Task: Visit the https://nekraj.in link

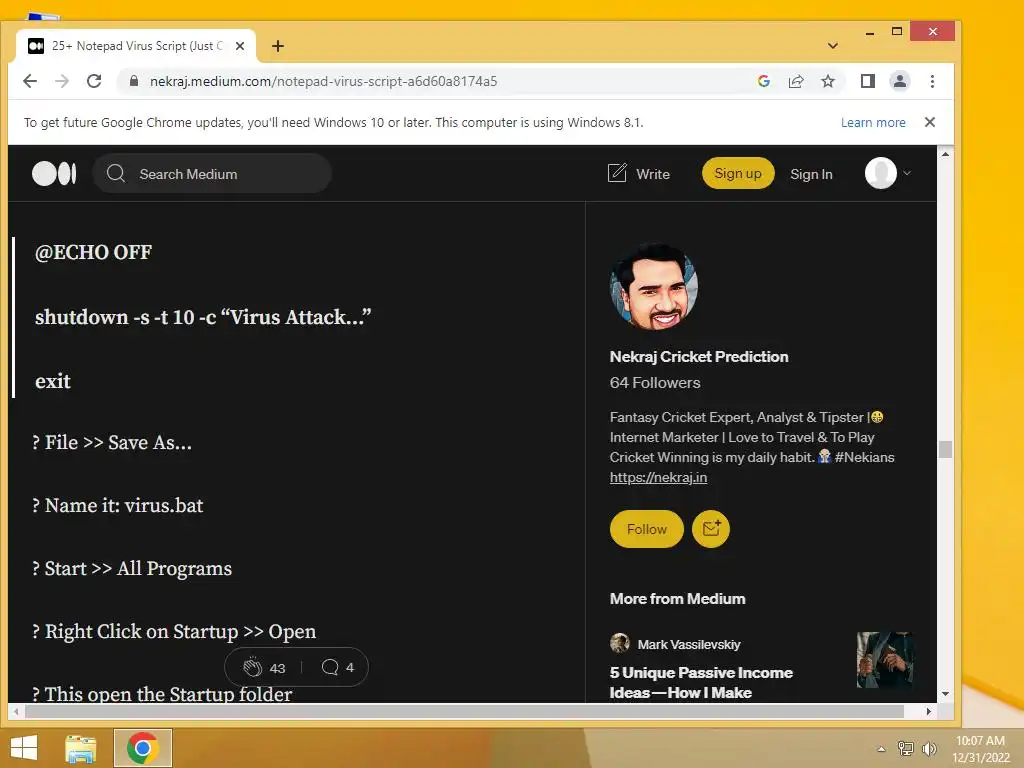Action: (658, 477)
